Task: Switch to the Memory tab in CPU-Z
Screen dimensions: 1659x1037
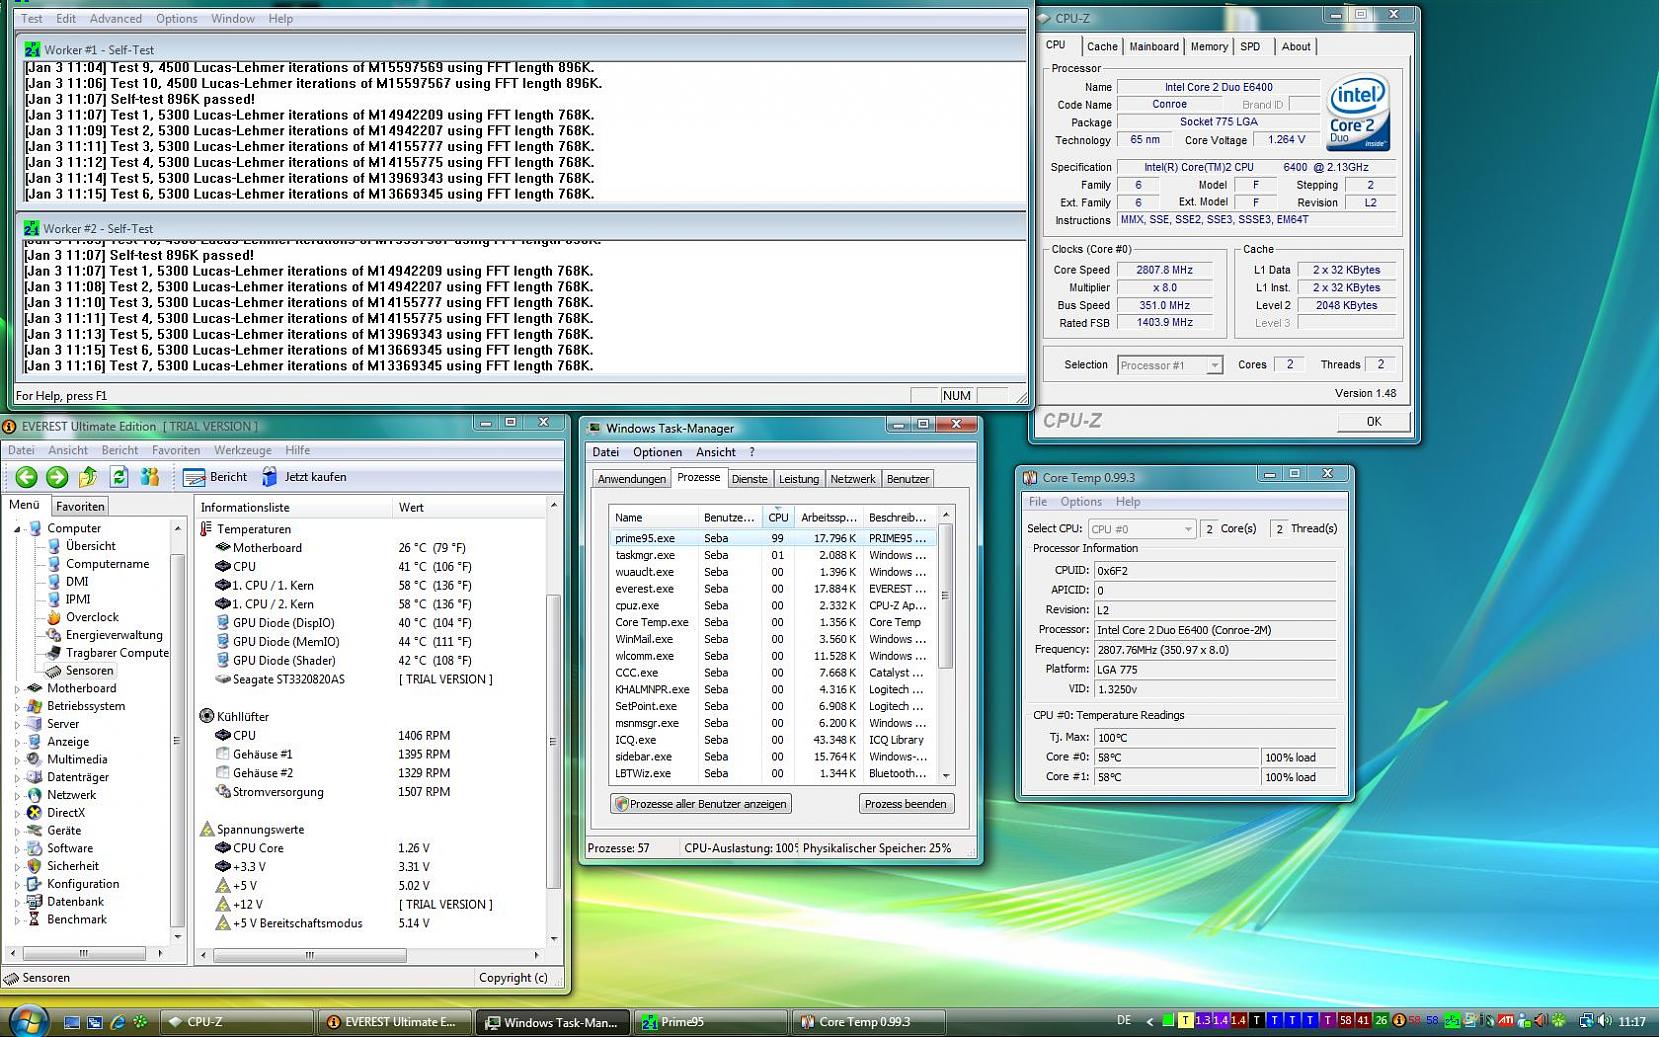Action: (x=1208, y=47)
